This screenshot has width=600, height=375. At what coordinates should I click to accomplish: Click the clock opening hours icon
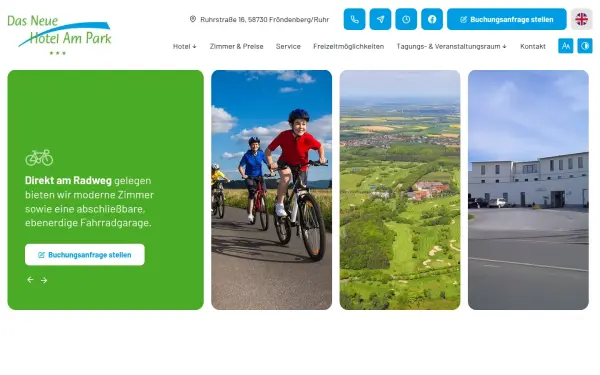click(x=406, y=19)
